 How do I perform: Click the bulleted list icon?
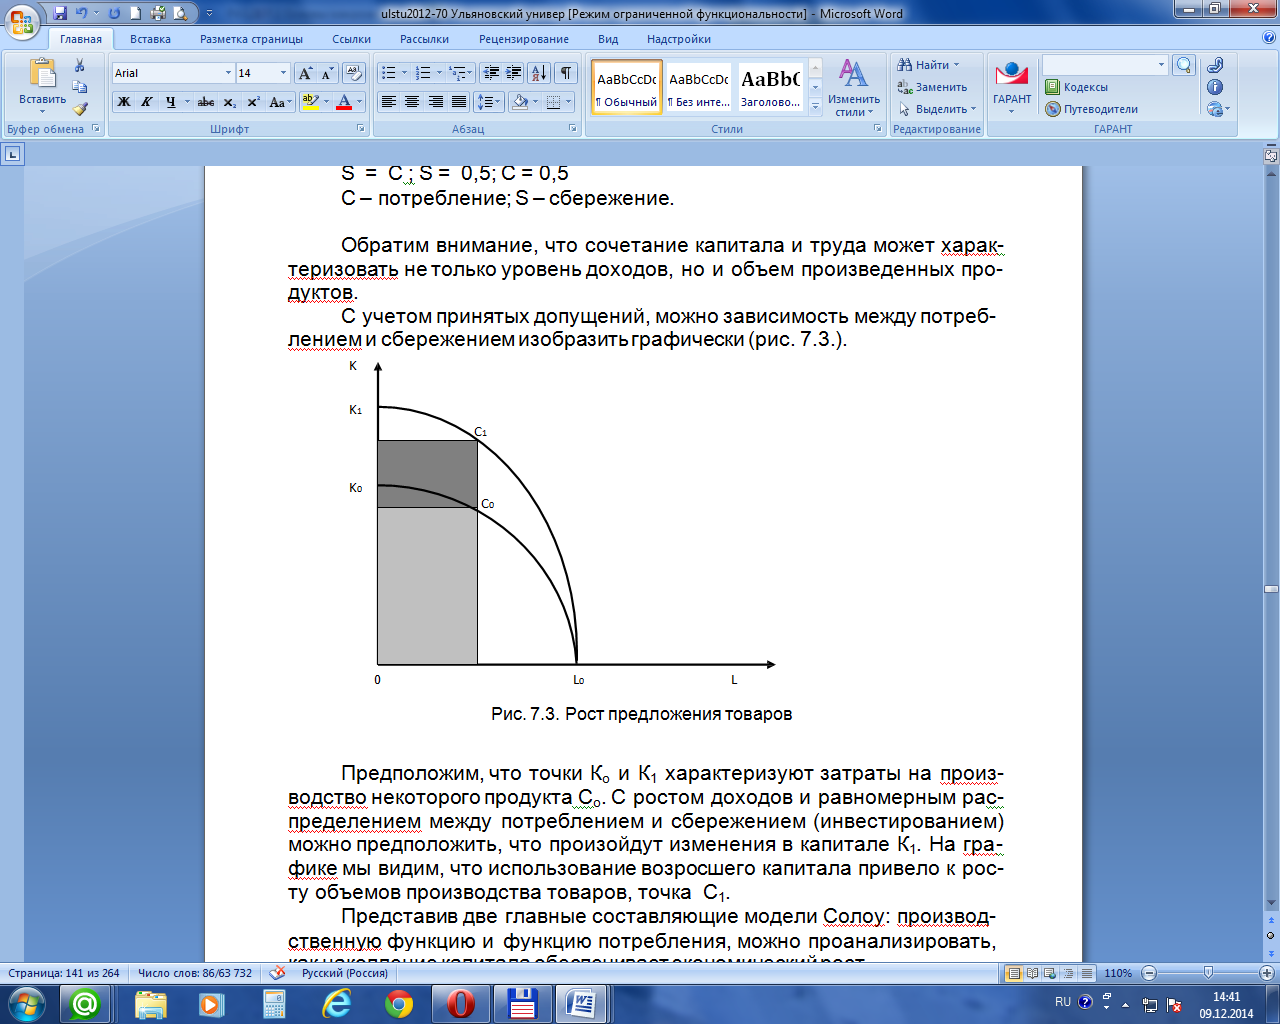tap(389, 73)
